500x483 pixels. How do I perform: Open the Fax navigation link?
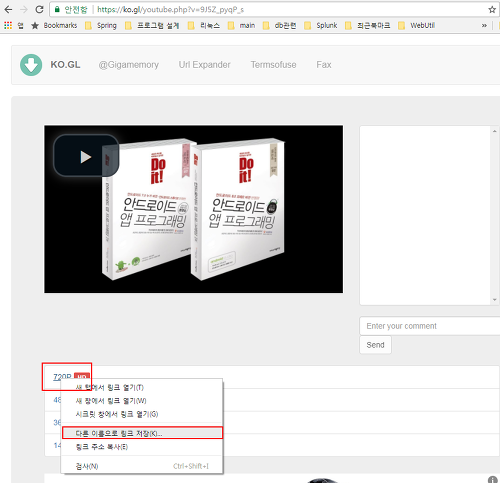(x=324, y=65)
